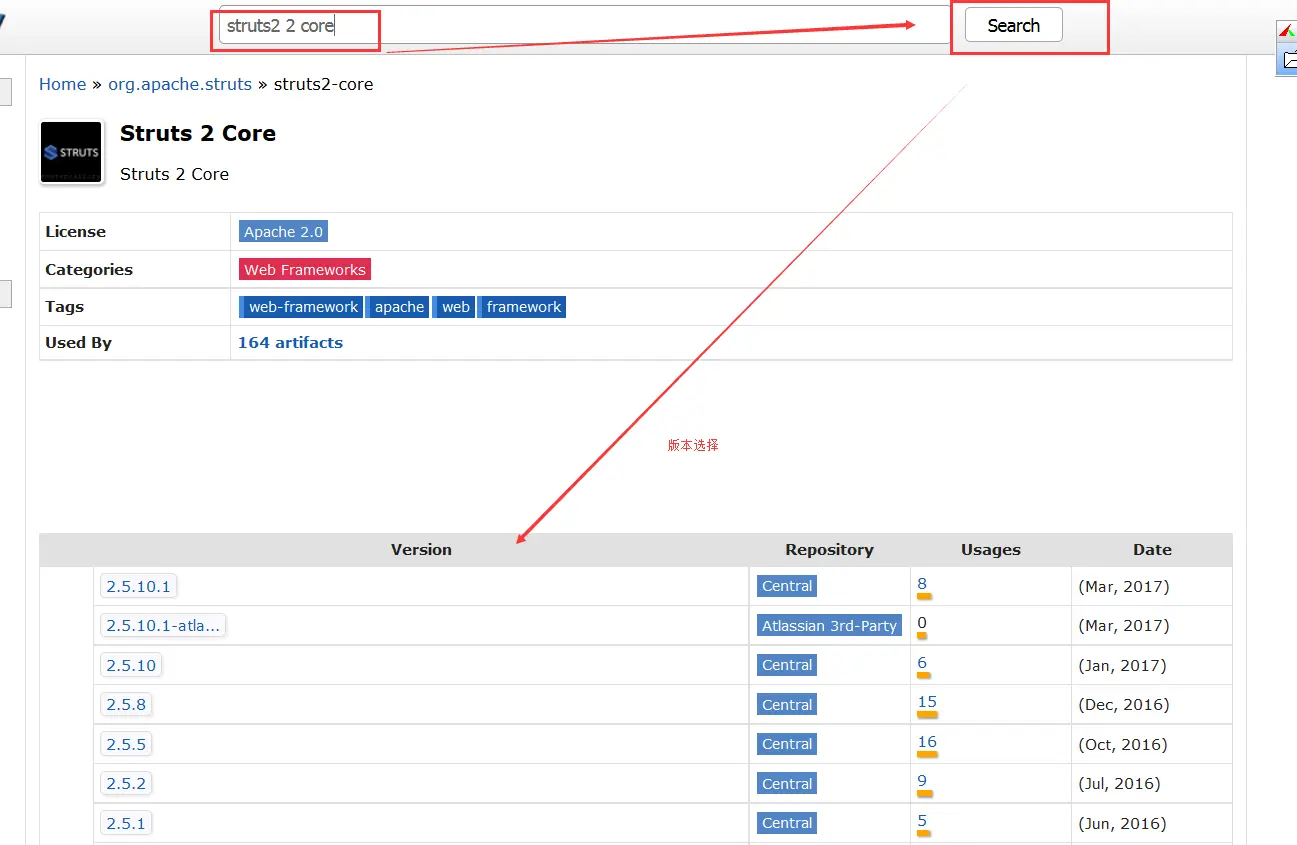This screenshot has height=845, width=1297.
Task: Click the Used By row label
Action: 78,342
